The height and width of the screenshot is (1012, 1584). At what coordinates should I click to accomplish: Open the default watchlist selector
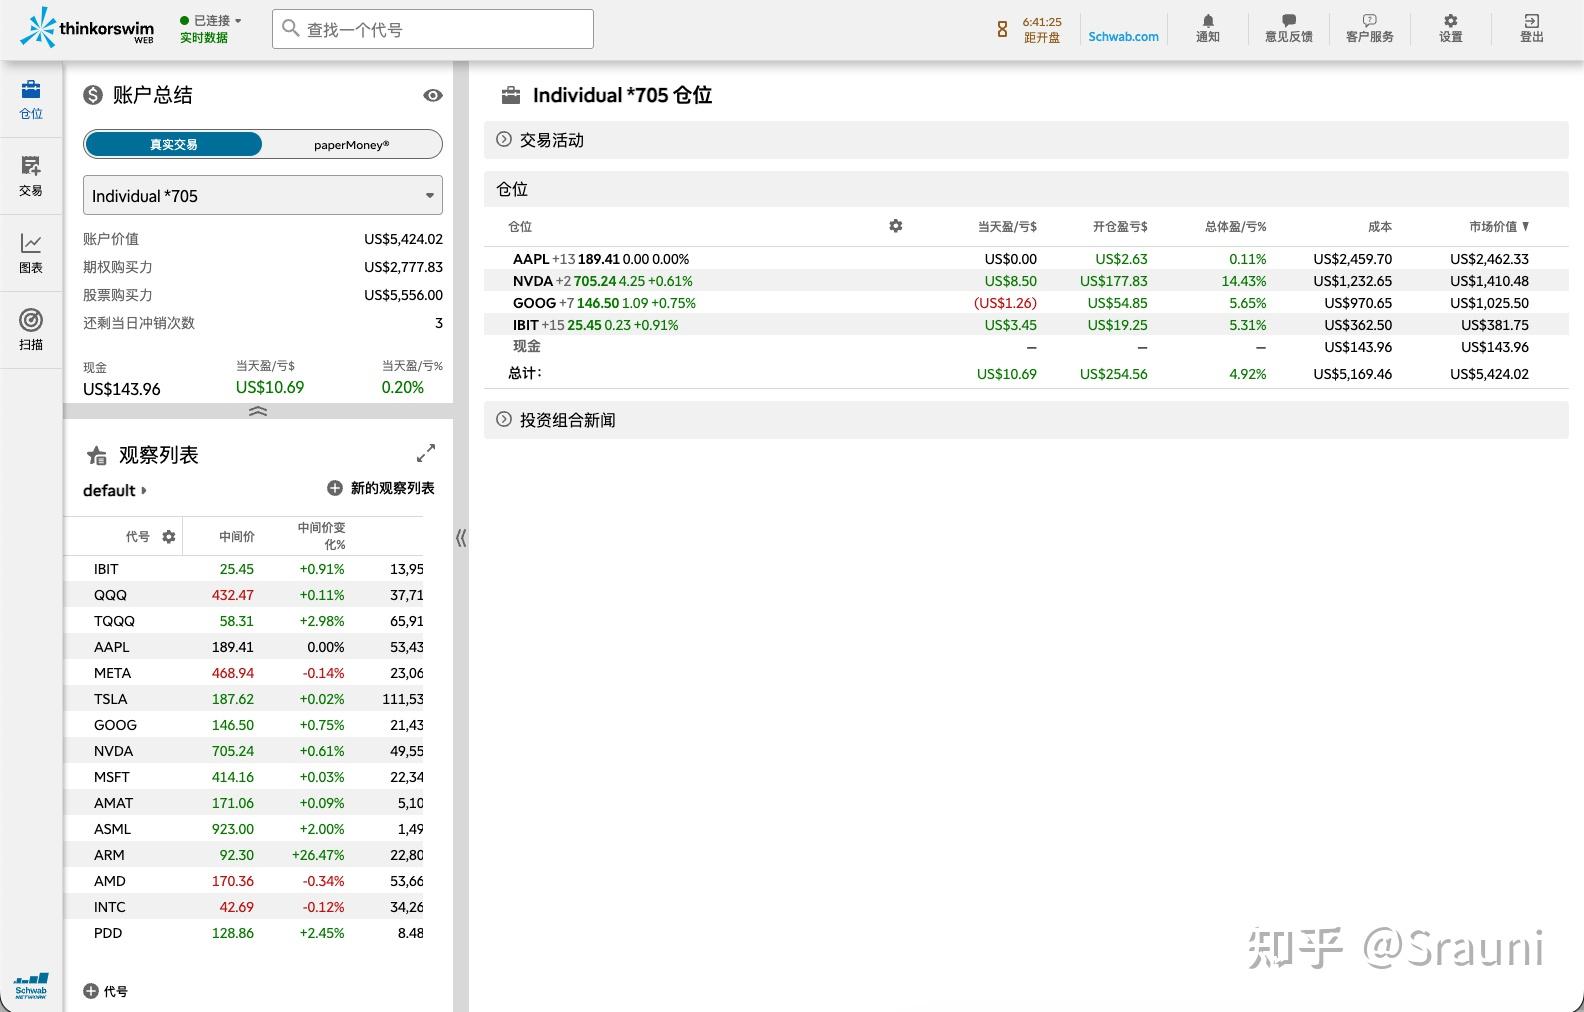(115, 490)
